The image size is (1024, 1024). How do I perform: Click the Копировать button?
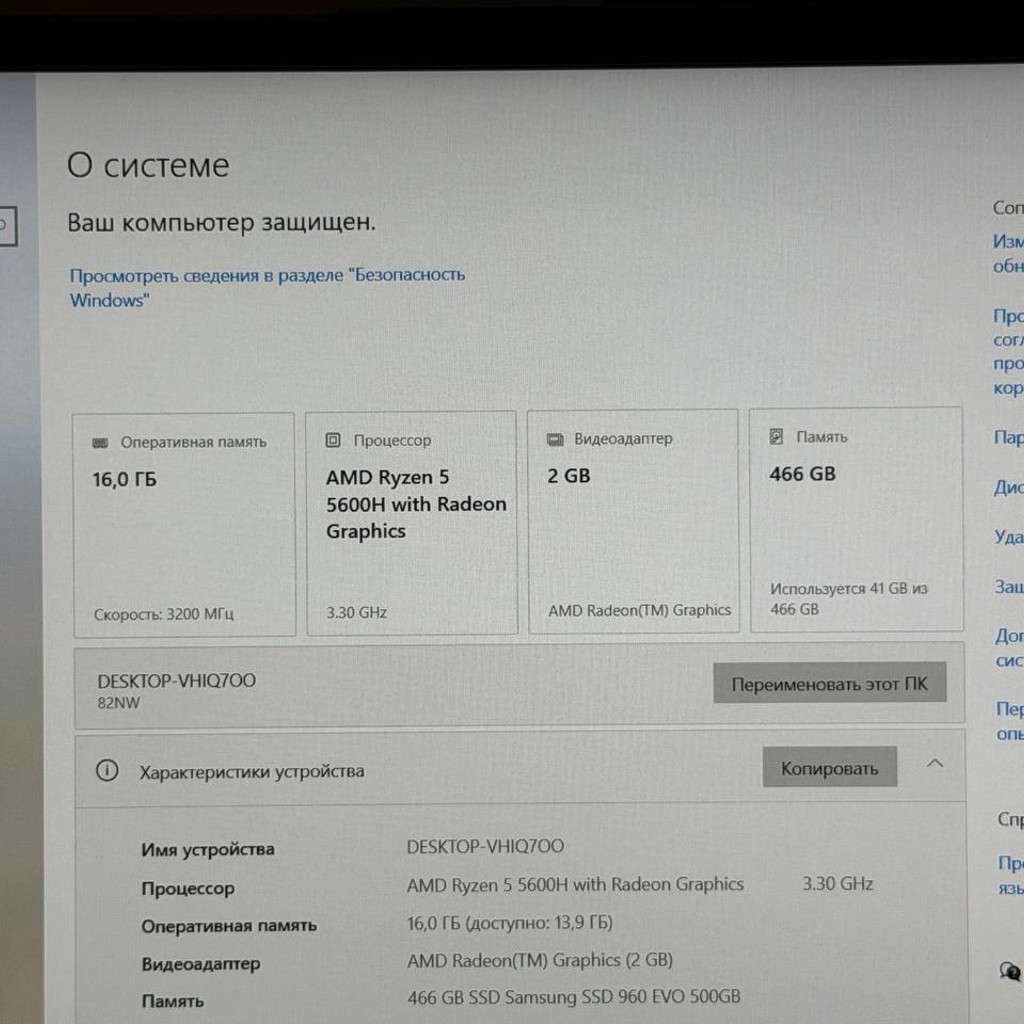(829, 767)
